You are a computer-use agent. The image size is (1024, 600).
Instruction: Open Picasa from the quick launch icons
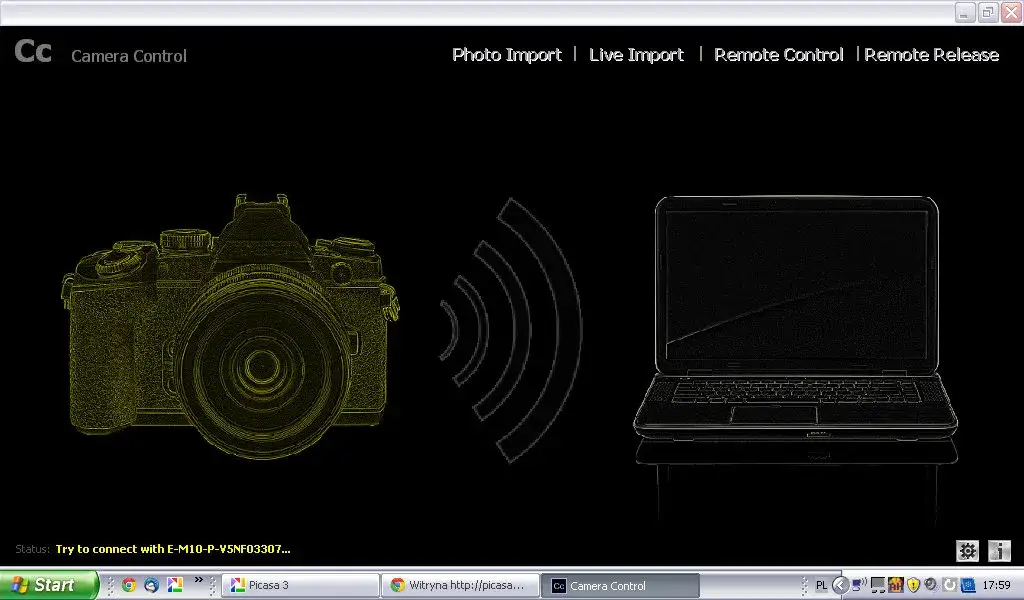[174, 585]
